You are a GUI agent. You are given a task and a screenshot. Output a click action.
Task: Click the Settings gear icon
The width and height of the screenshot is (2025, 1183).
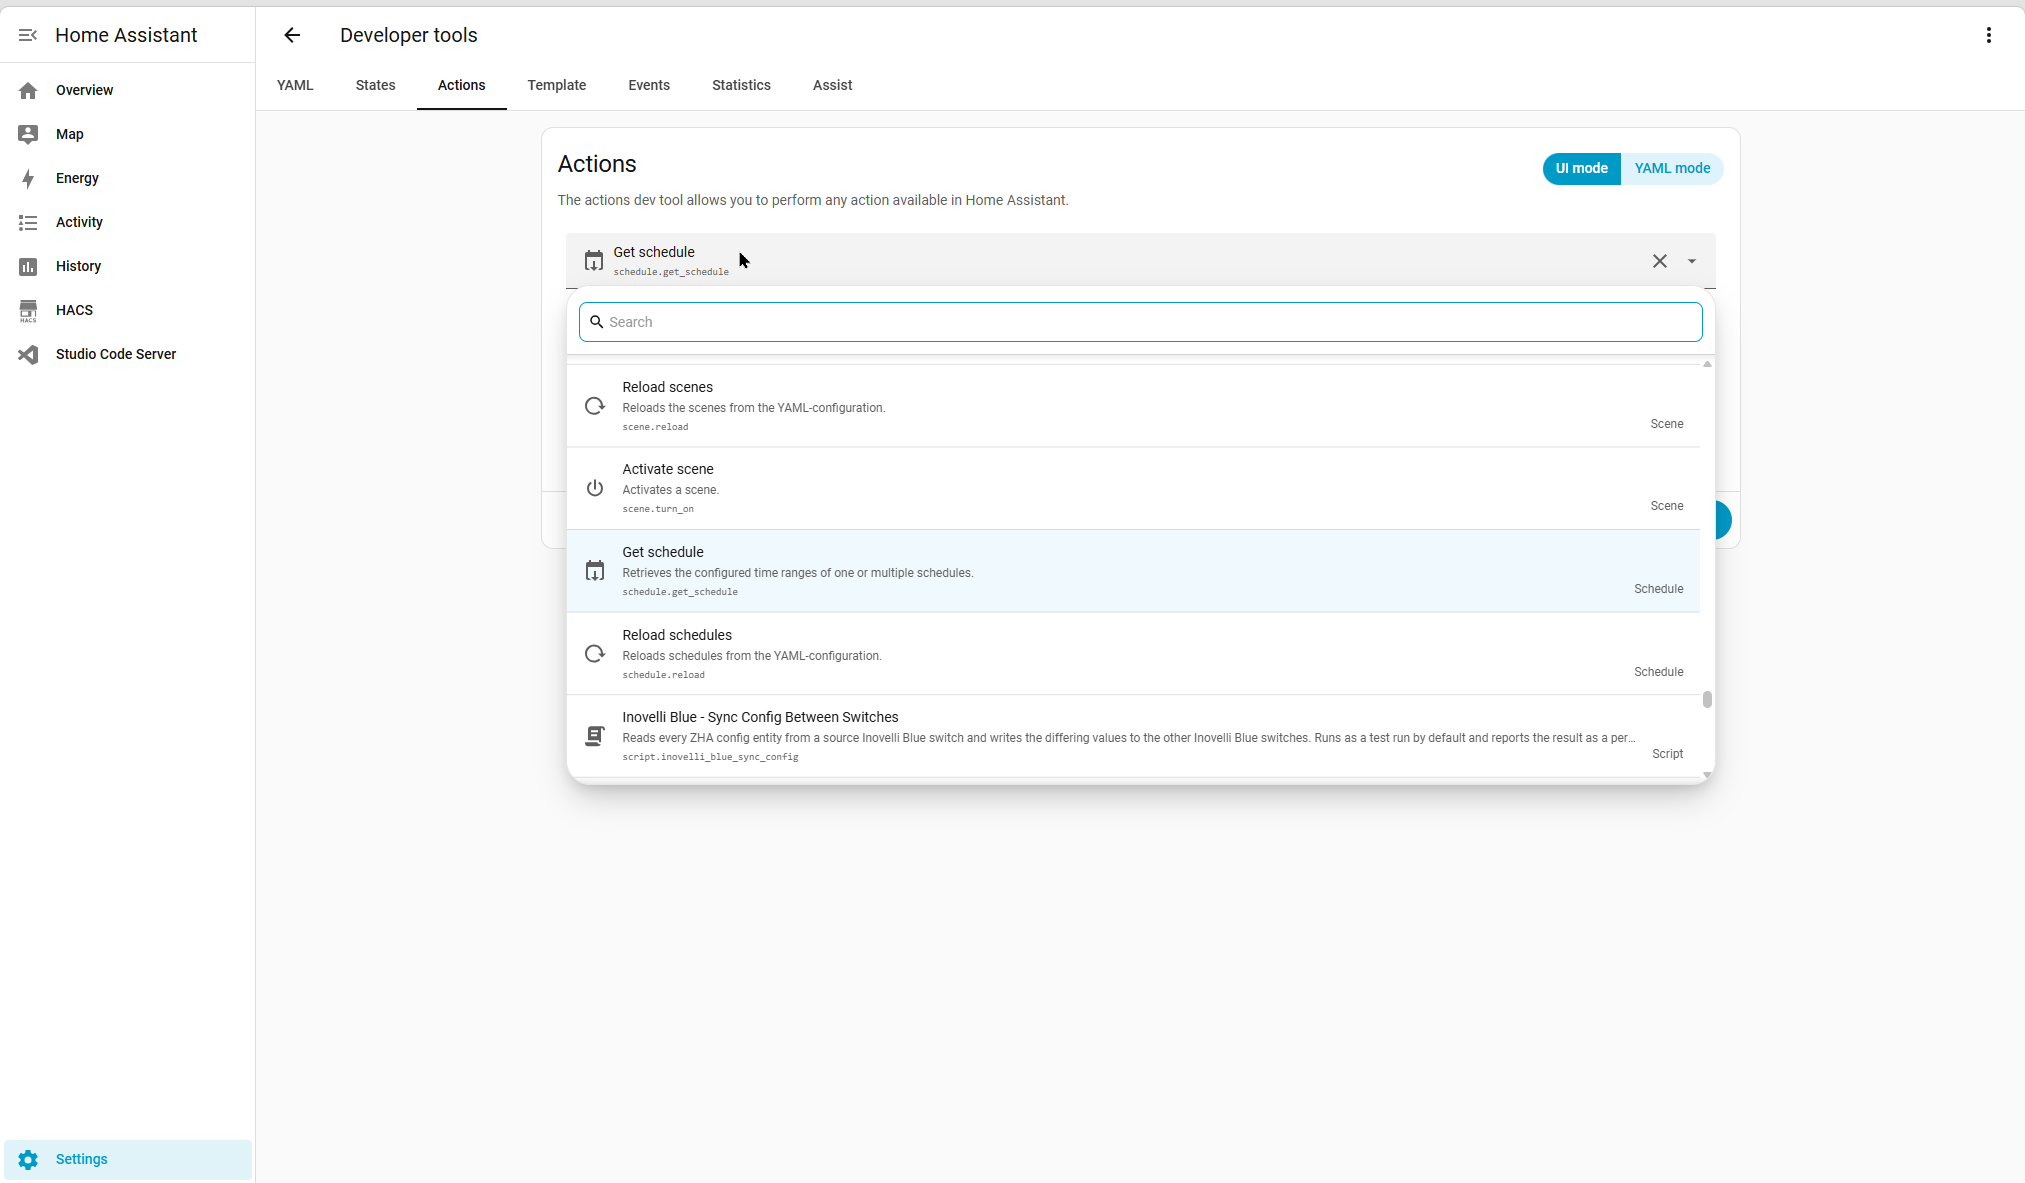click(x=28, y=1159)
